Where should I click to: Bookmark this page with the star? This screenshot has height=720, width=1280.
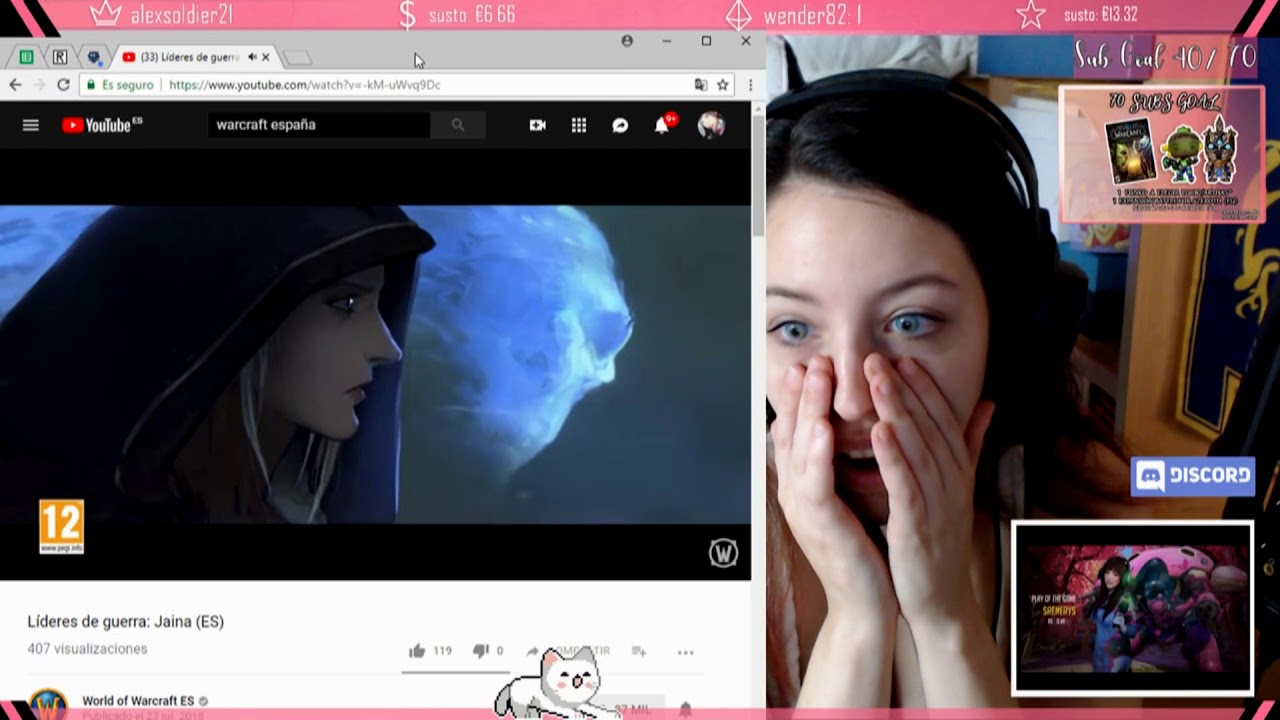(x=723, y=85)
